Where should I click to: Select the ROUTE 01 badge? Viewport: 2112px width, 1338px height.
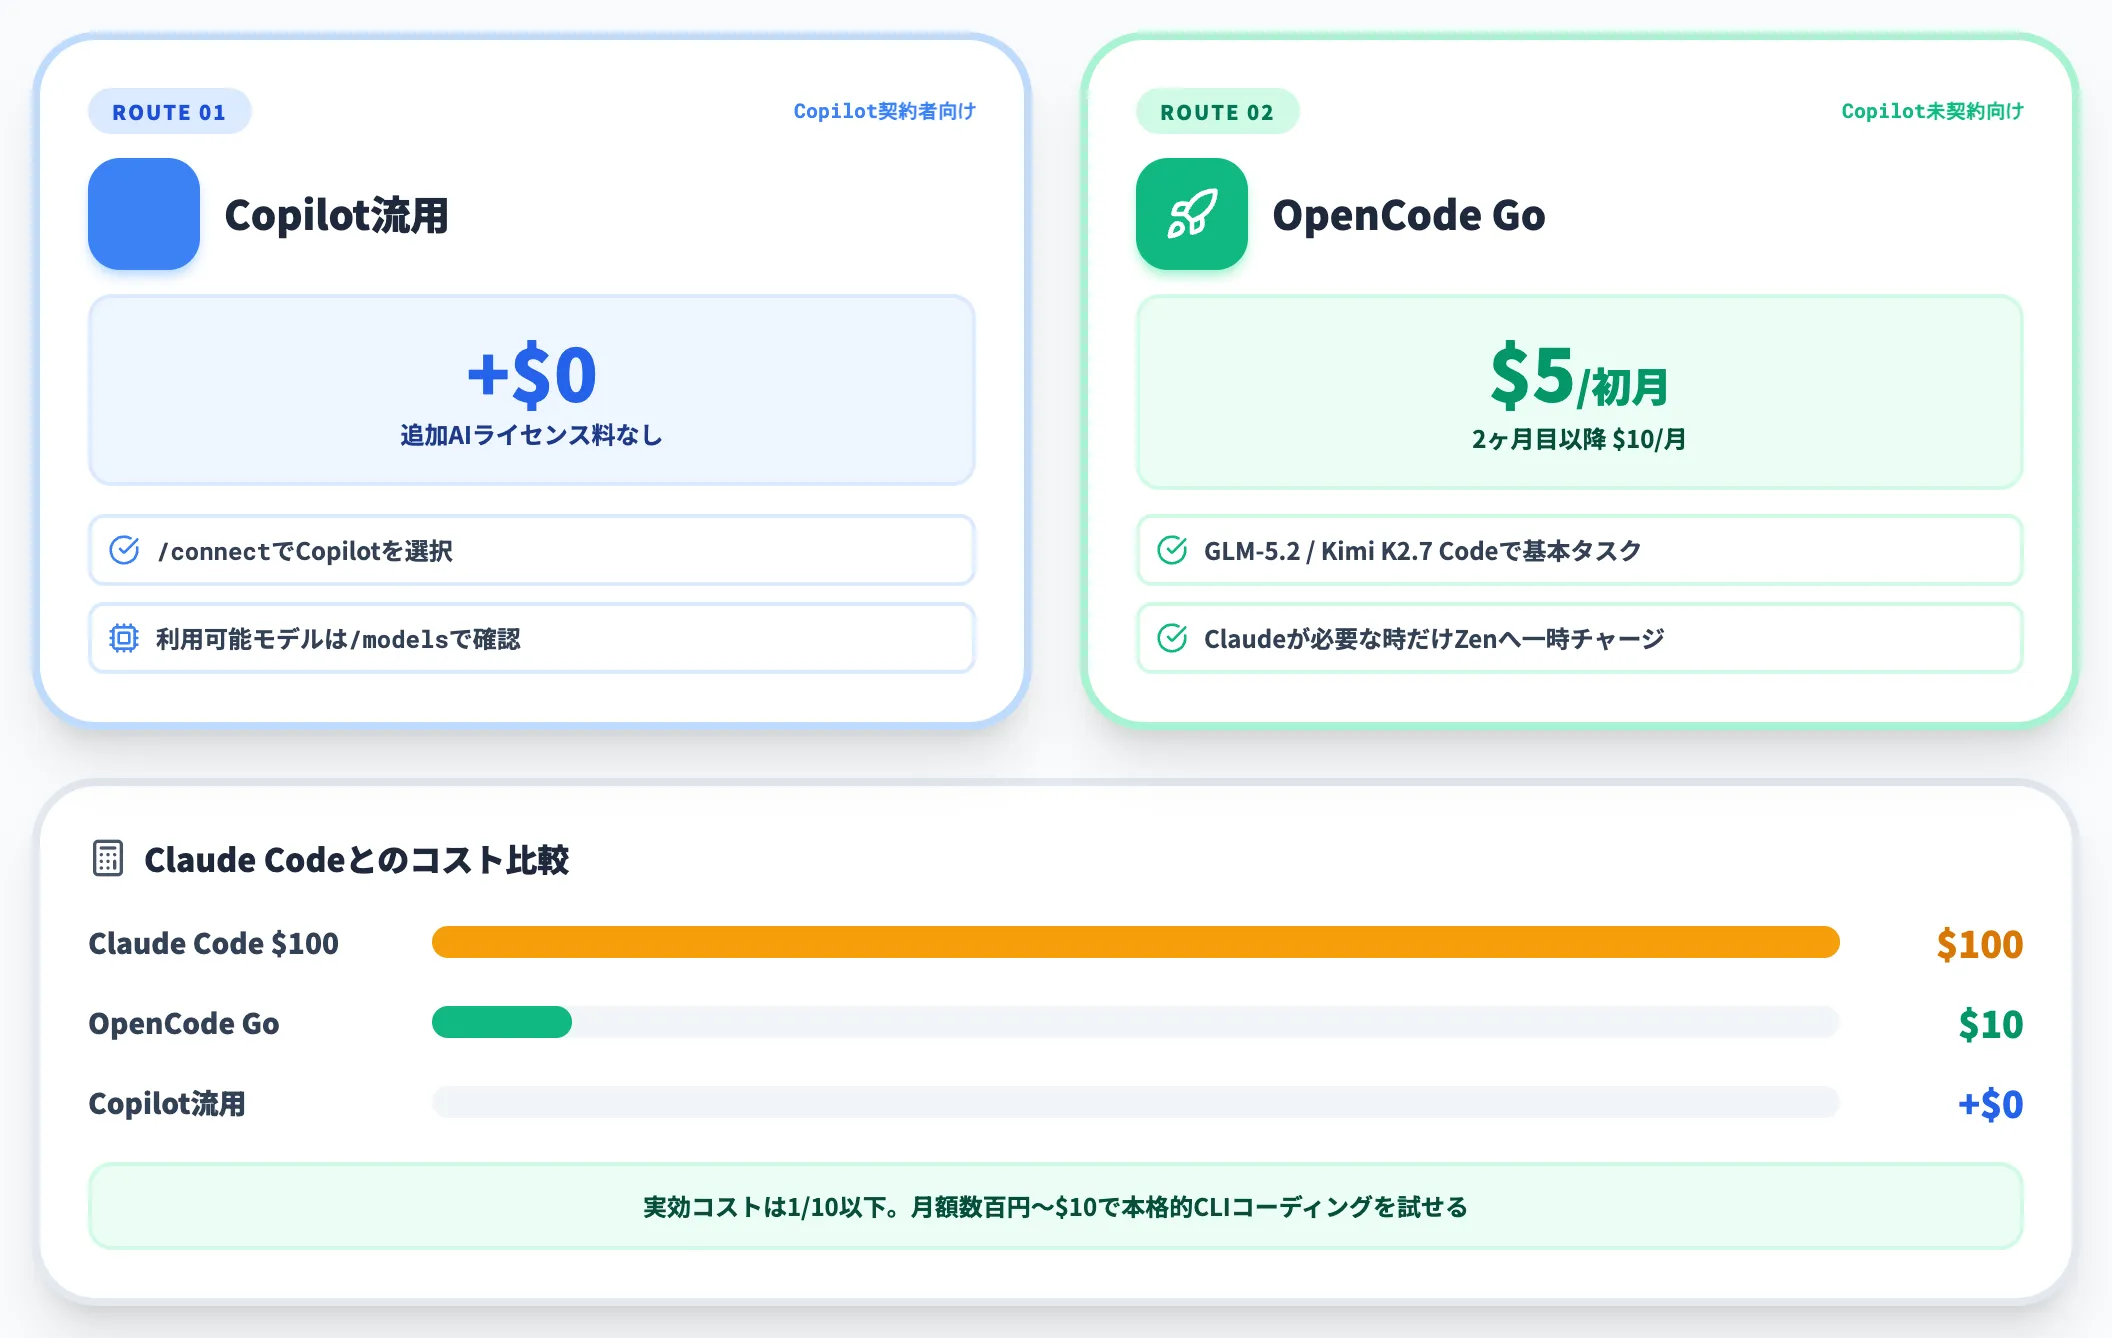coord(169,111)
